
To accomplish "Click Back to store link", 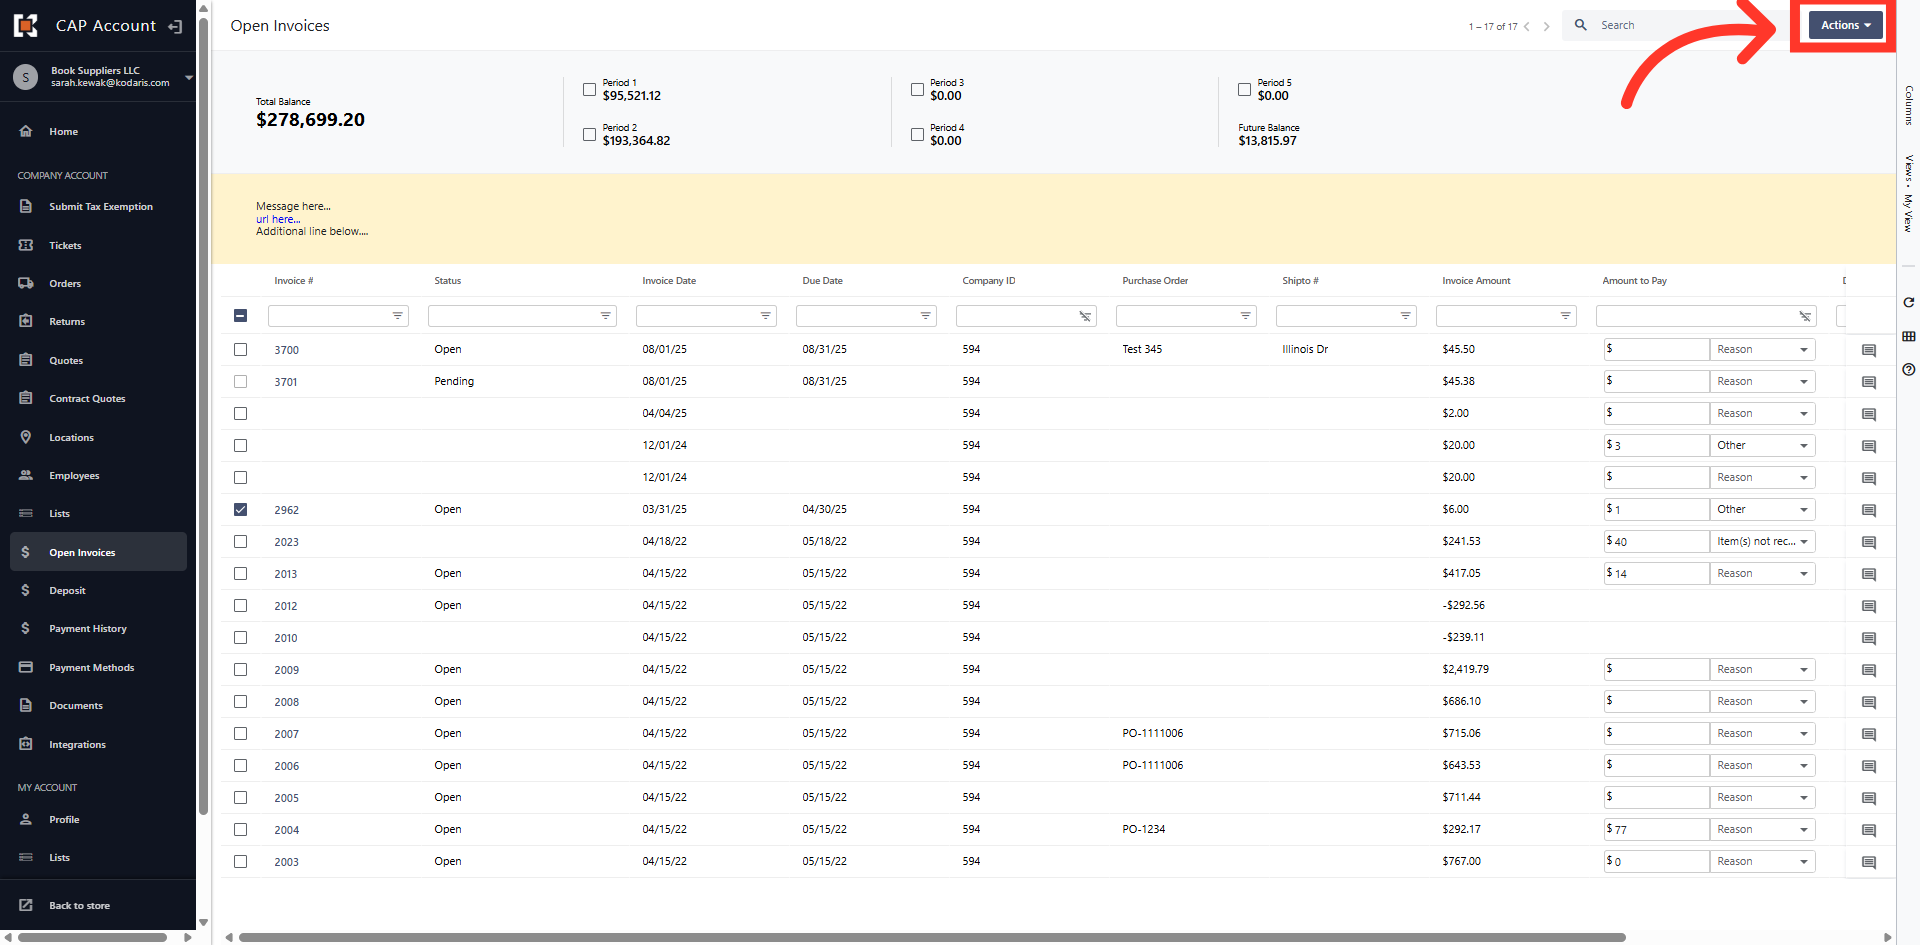I will (x=79, y=906).
